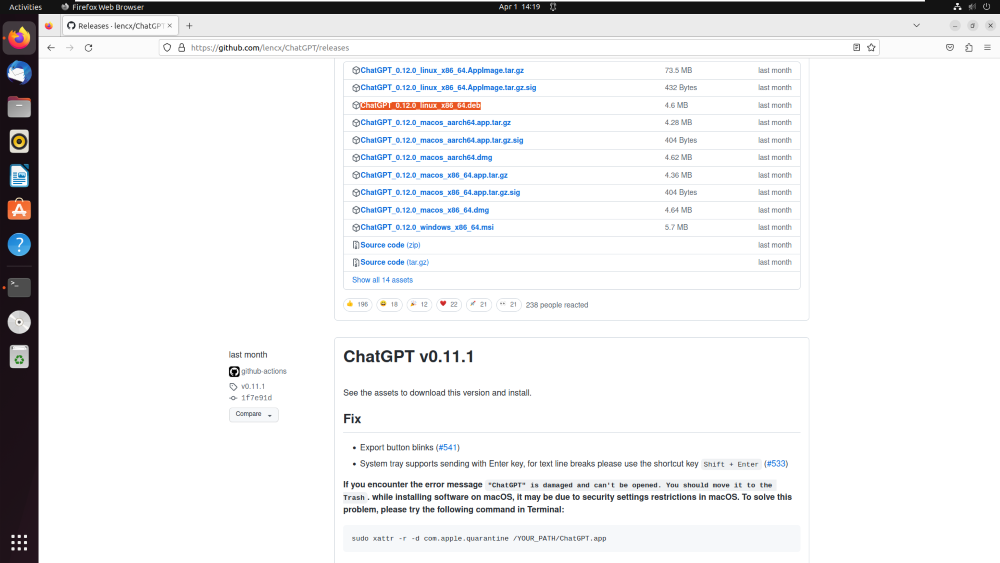This screenshot has width=1000, height=563.
Task: Click the address bar URL field
Action: coord(517,48)
